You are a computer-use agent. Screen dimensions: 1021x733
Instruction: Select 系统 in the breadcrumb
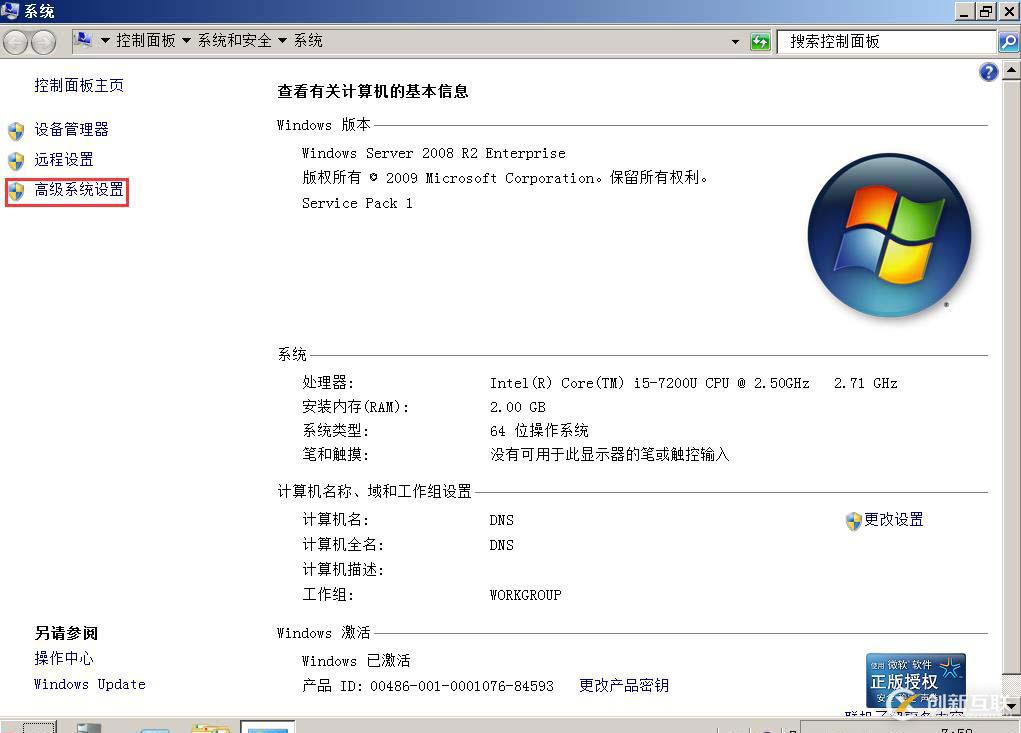point(308,40)
